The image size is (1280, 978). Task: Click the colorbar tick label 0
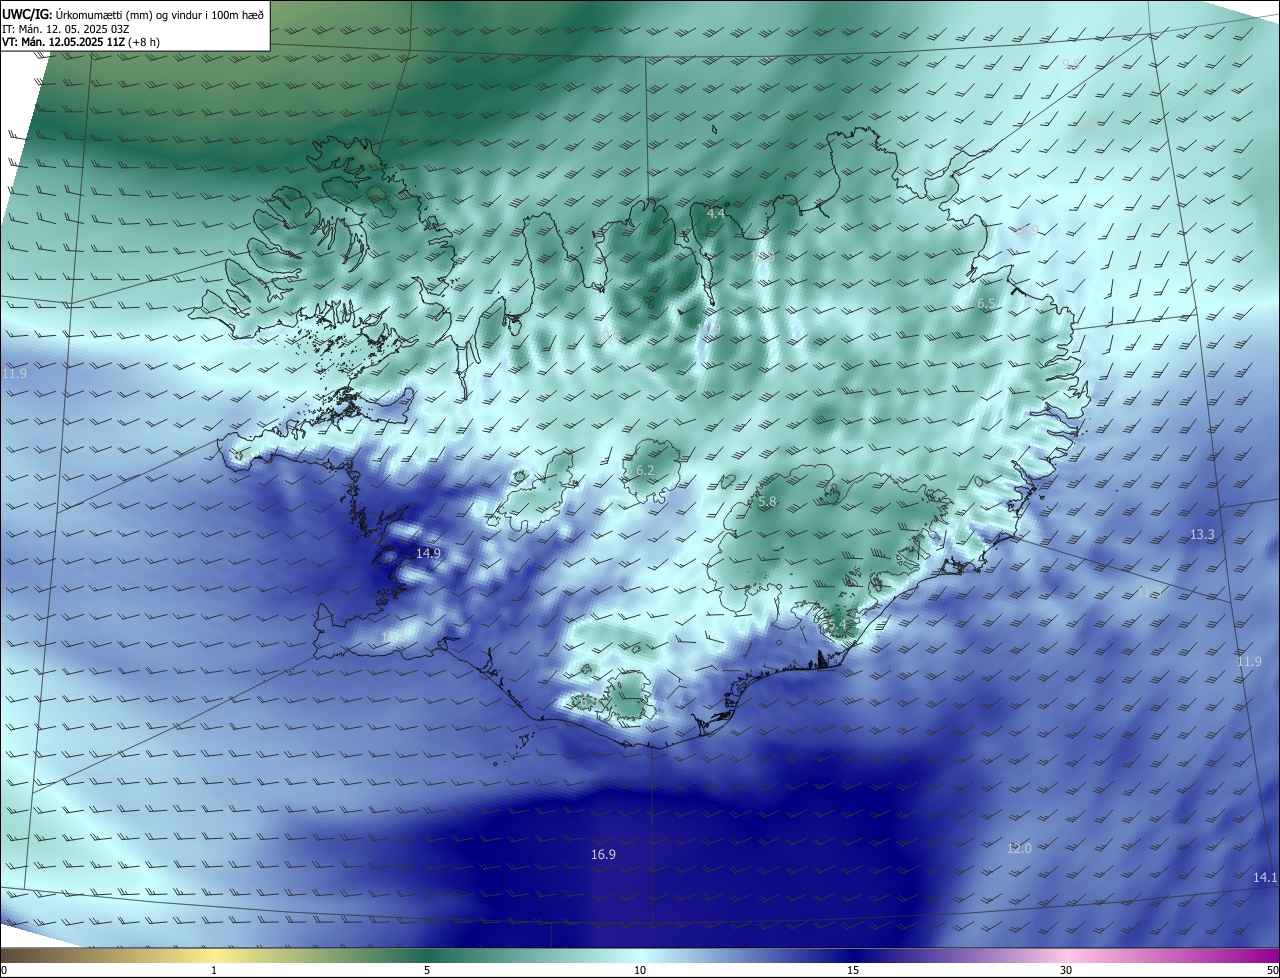3,970
